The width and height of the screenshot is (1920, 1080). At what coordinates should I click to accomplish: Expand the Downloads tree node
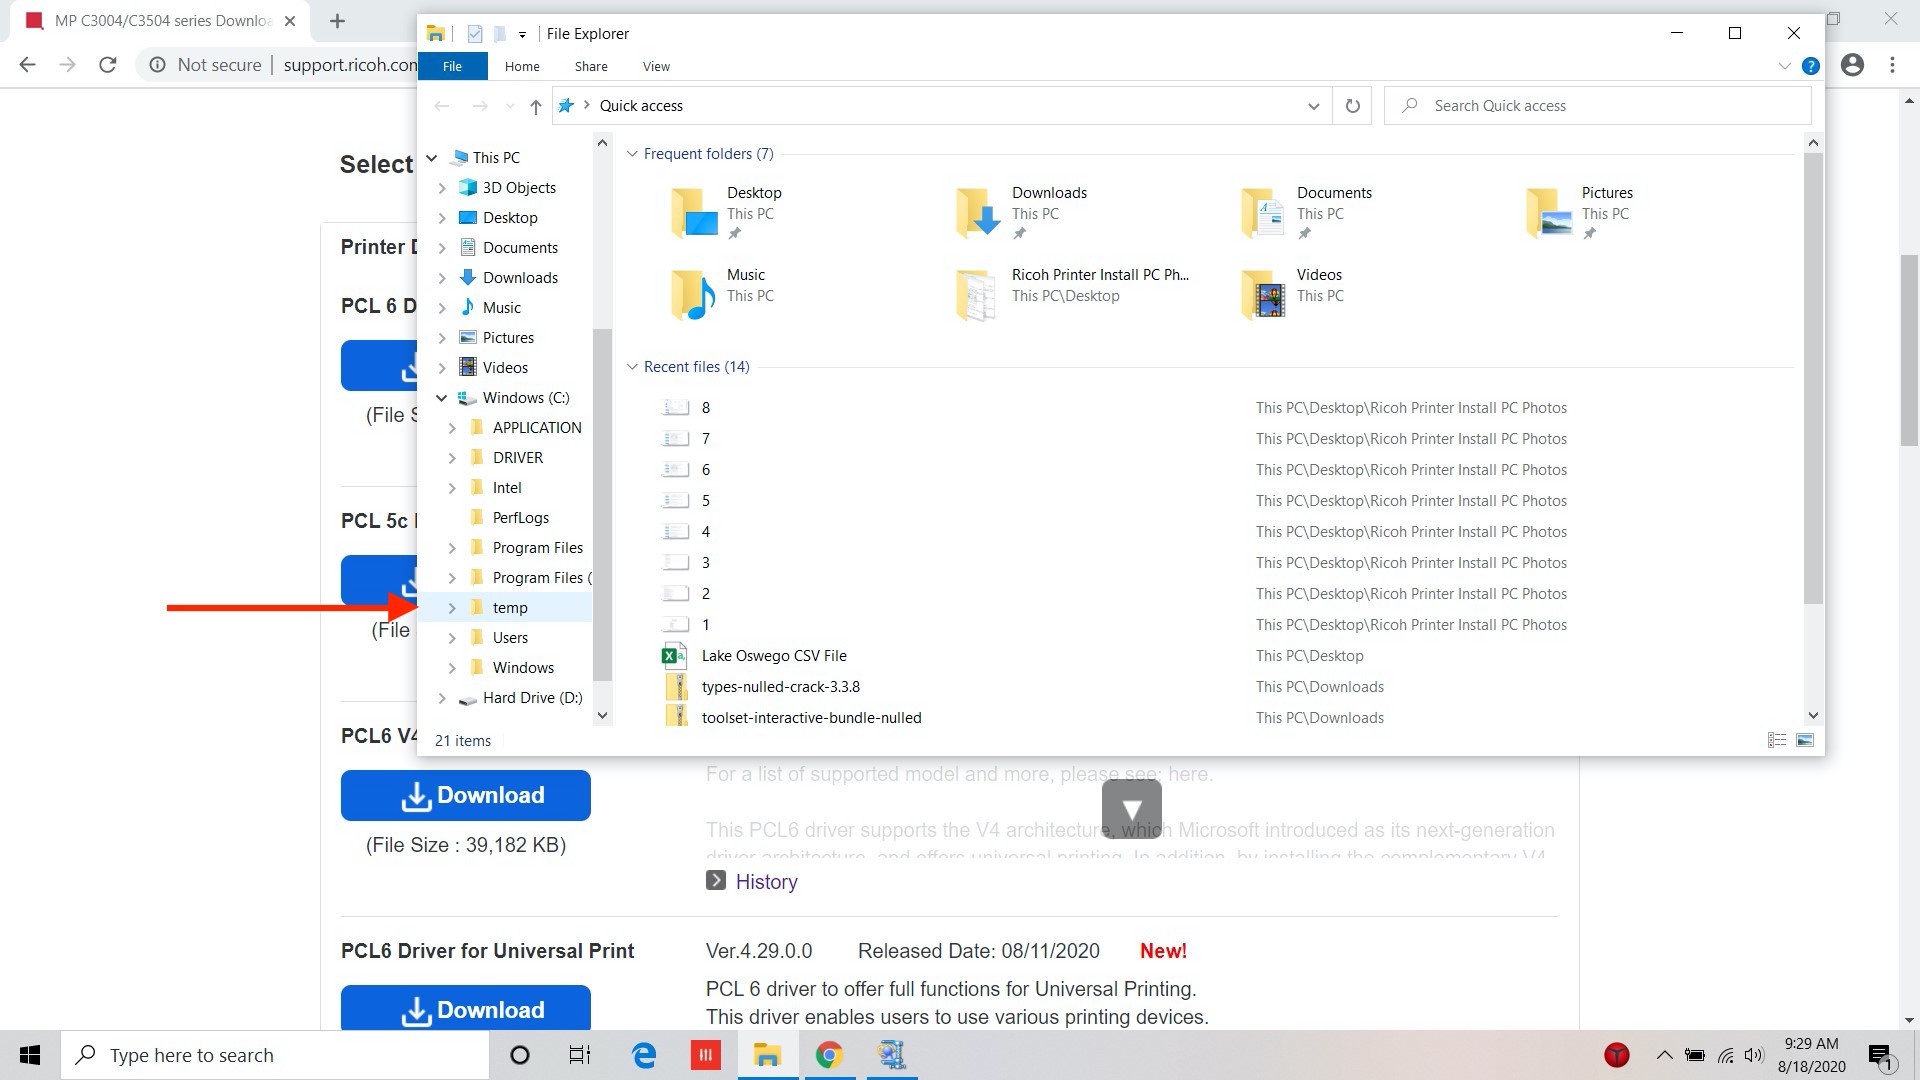click(442, 278)
